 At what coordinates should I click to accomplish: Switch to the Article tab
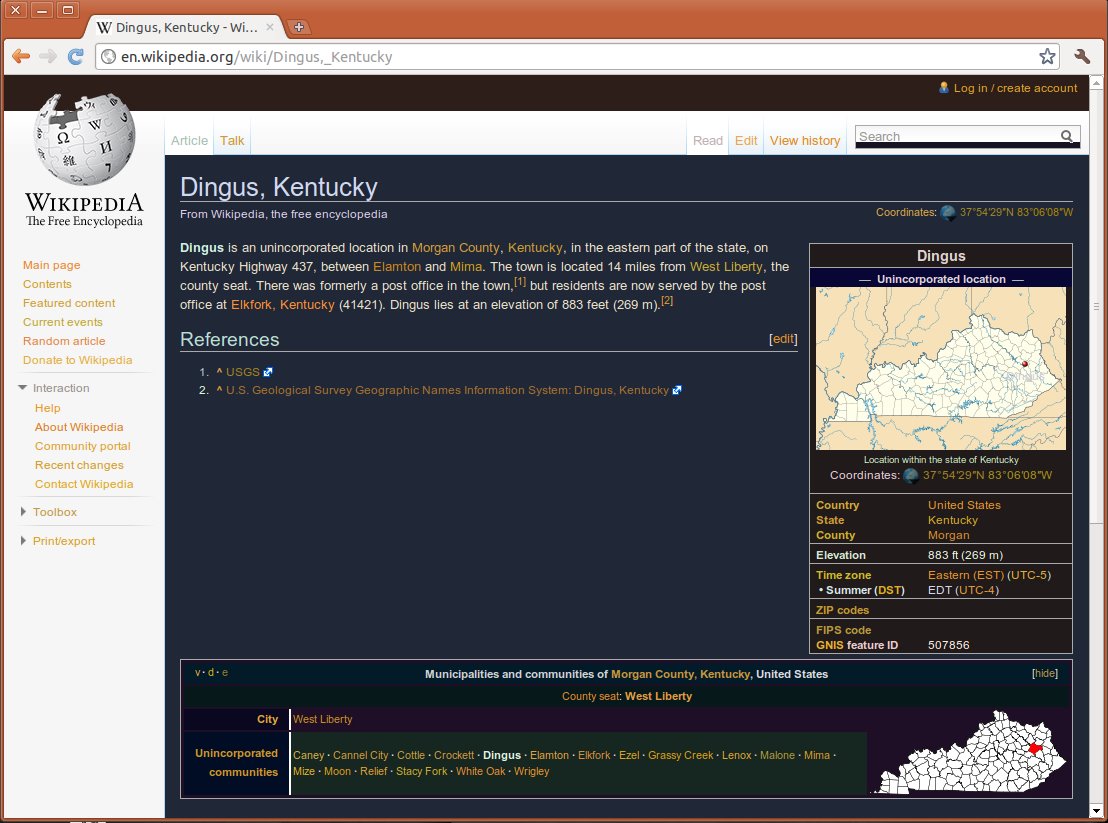[189, 141]
